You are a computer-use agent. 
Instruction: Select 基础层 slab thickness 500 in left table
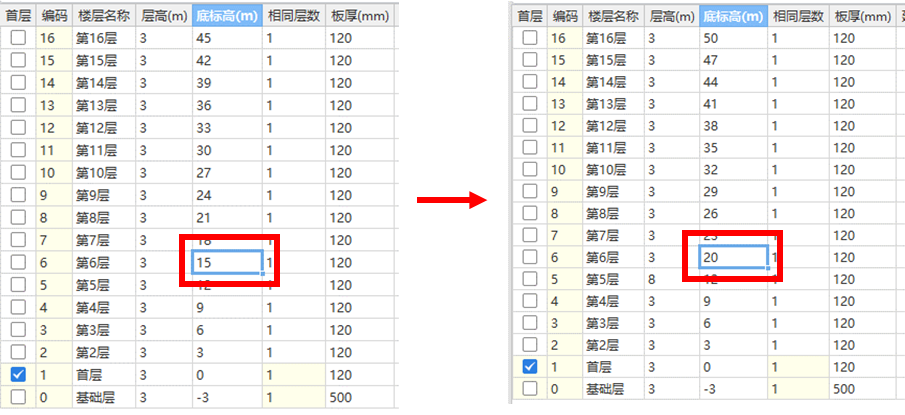pos(360,397)
